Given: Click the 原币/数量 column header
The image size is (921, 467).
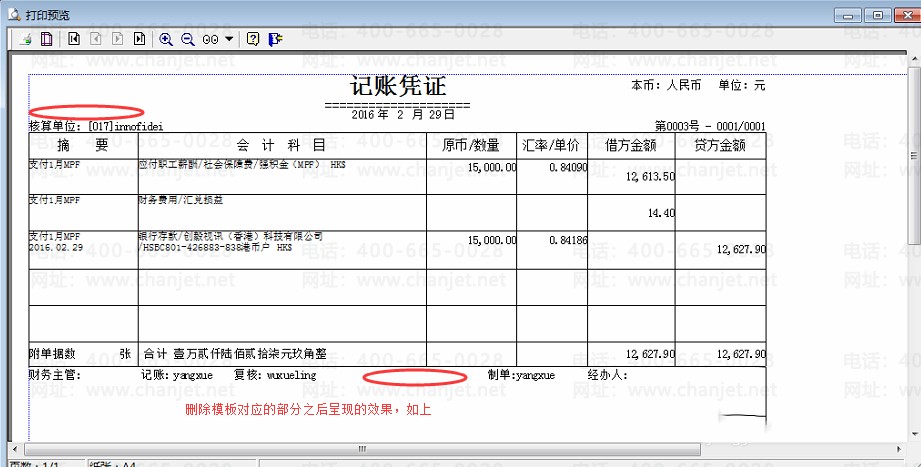Looking at the screenshot, I should (x=470, y=145).
